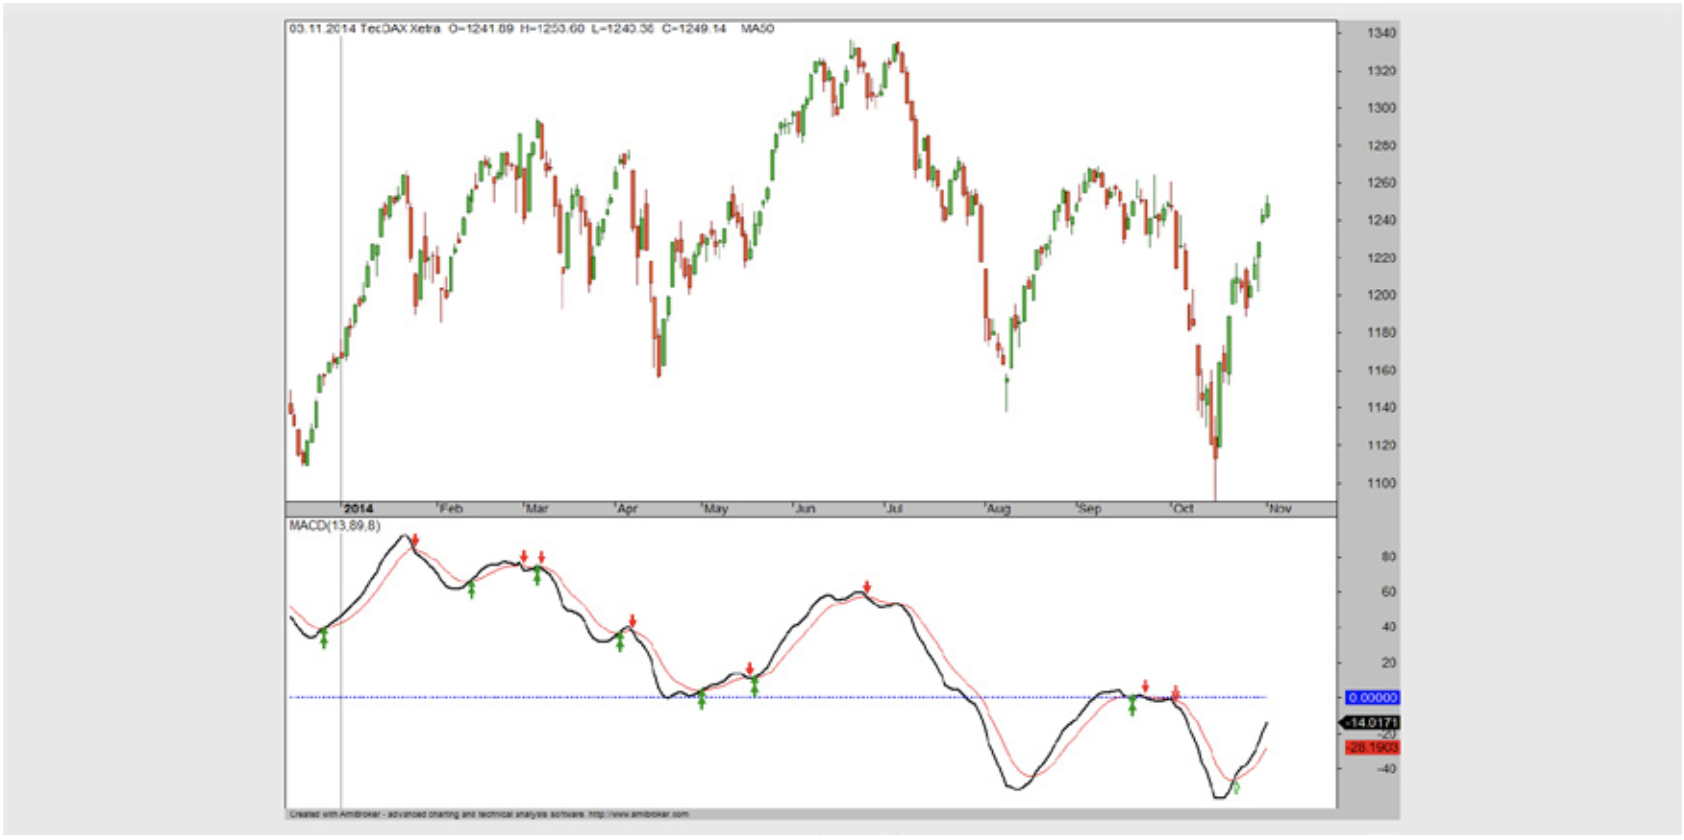Click the '1280' price axis label
Image resolution: width=1684 pixels, height=840 pixels.
coord(1381,146)
